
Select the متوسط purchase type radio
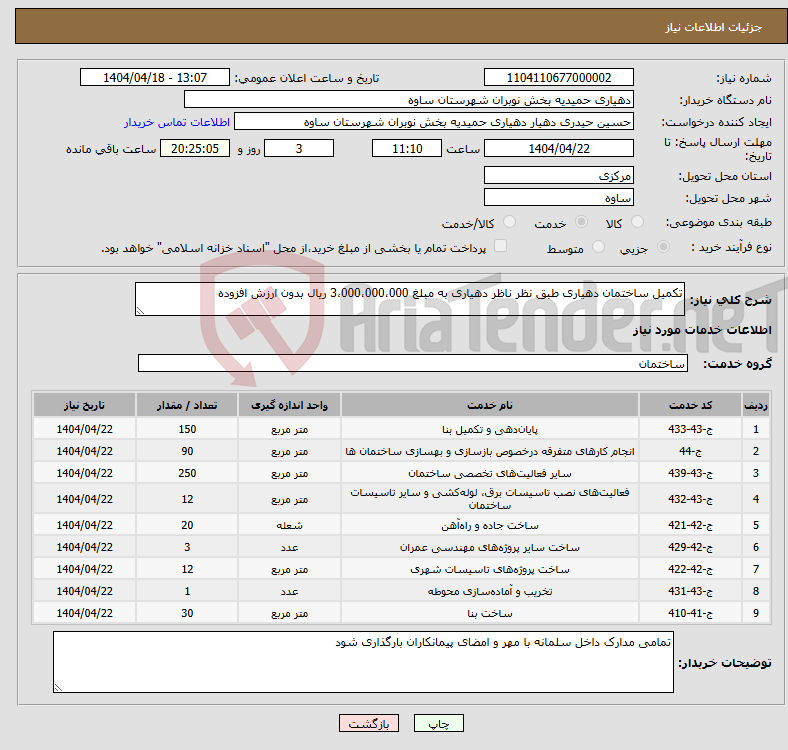tap(598, 247)
